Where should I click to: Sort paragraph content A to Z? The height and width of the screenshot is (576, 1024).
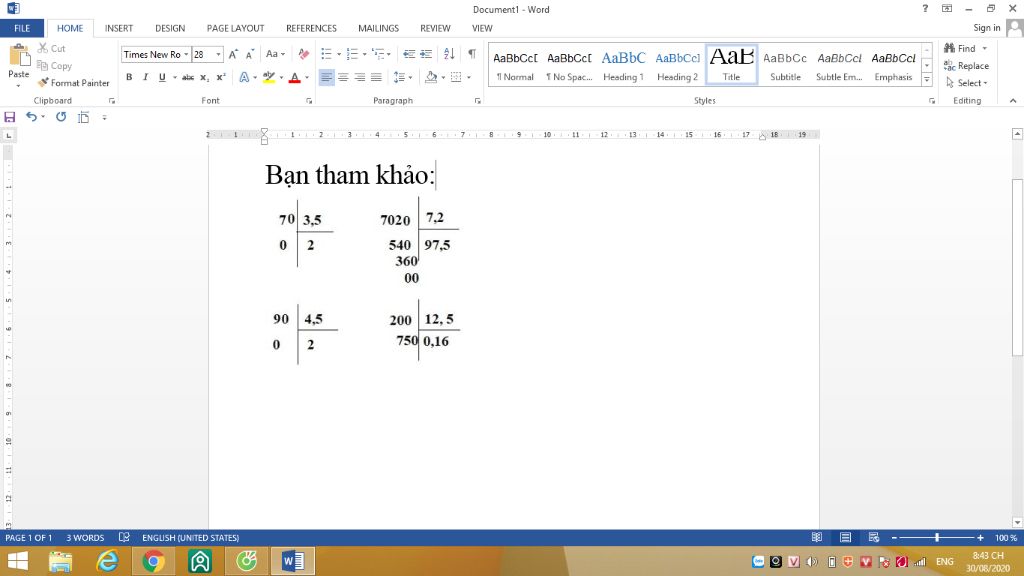[449, 54]
